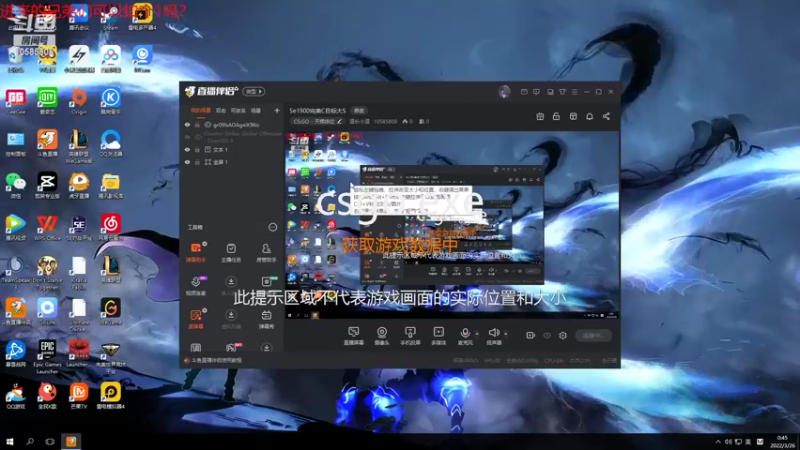Add a camera source in the bottom toolbar
This screenshot has width=800, height=450.
coord(382,336)
